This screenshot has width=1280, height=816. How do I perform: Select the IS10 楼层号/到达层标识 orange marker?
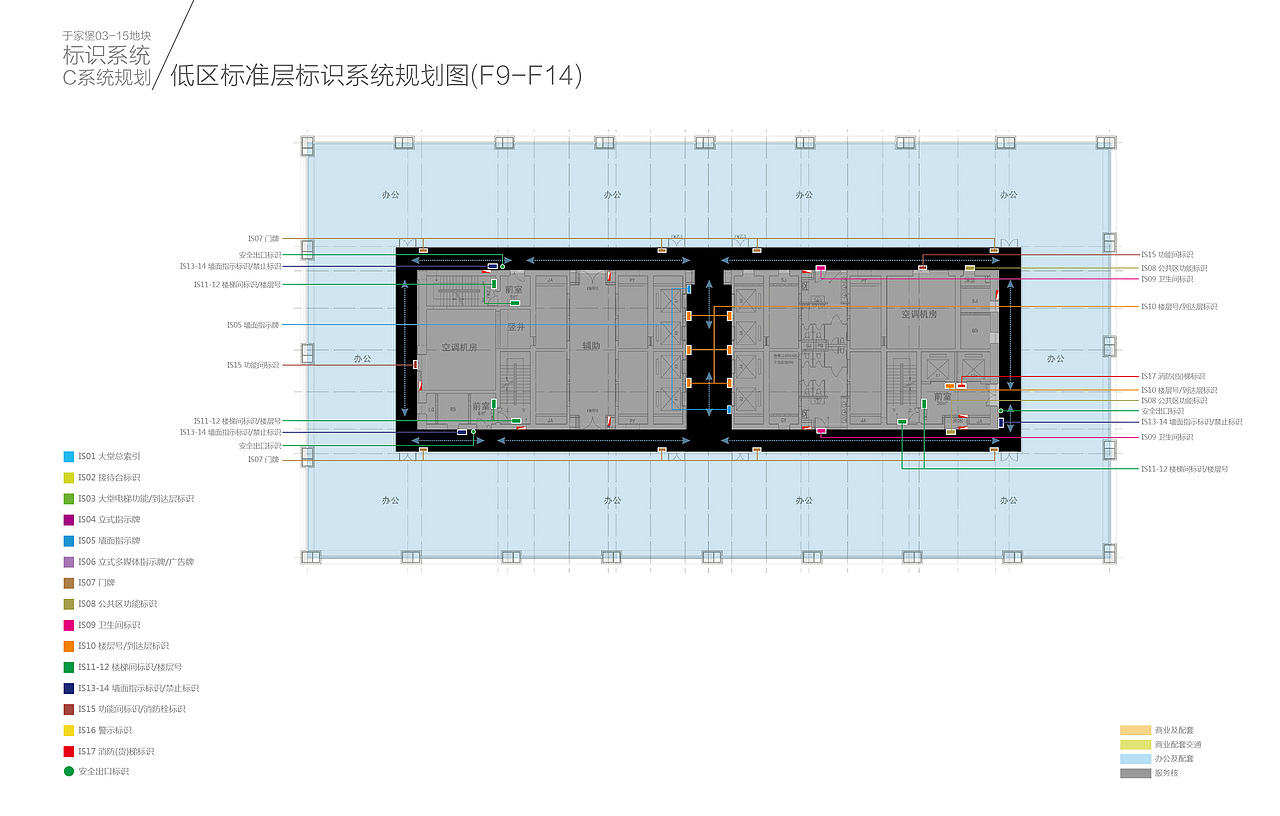[68, 646]
